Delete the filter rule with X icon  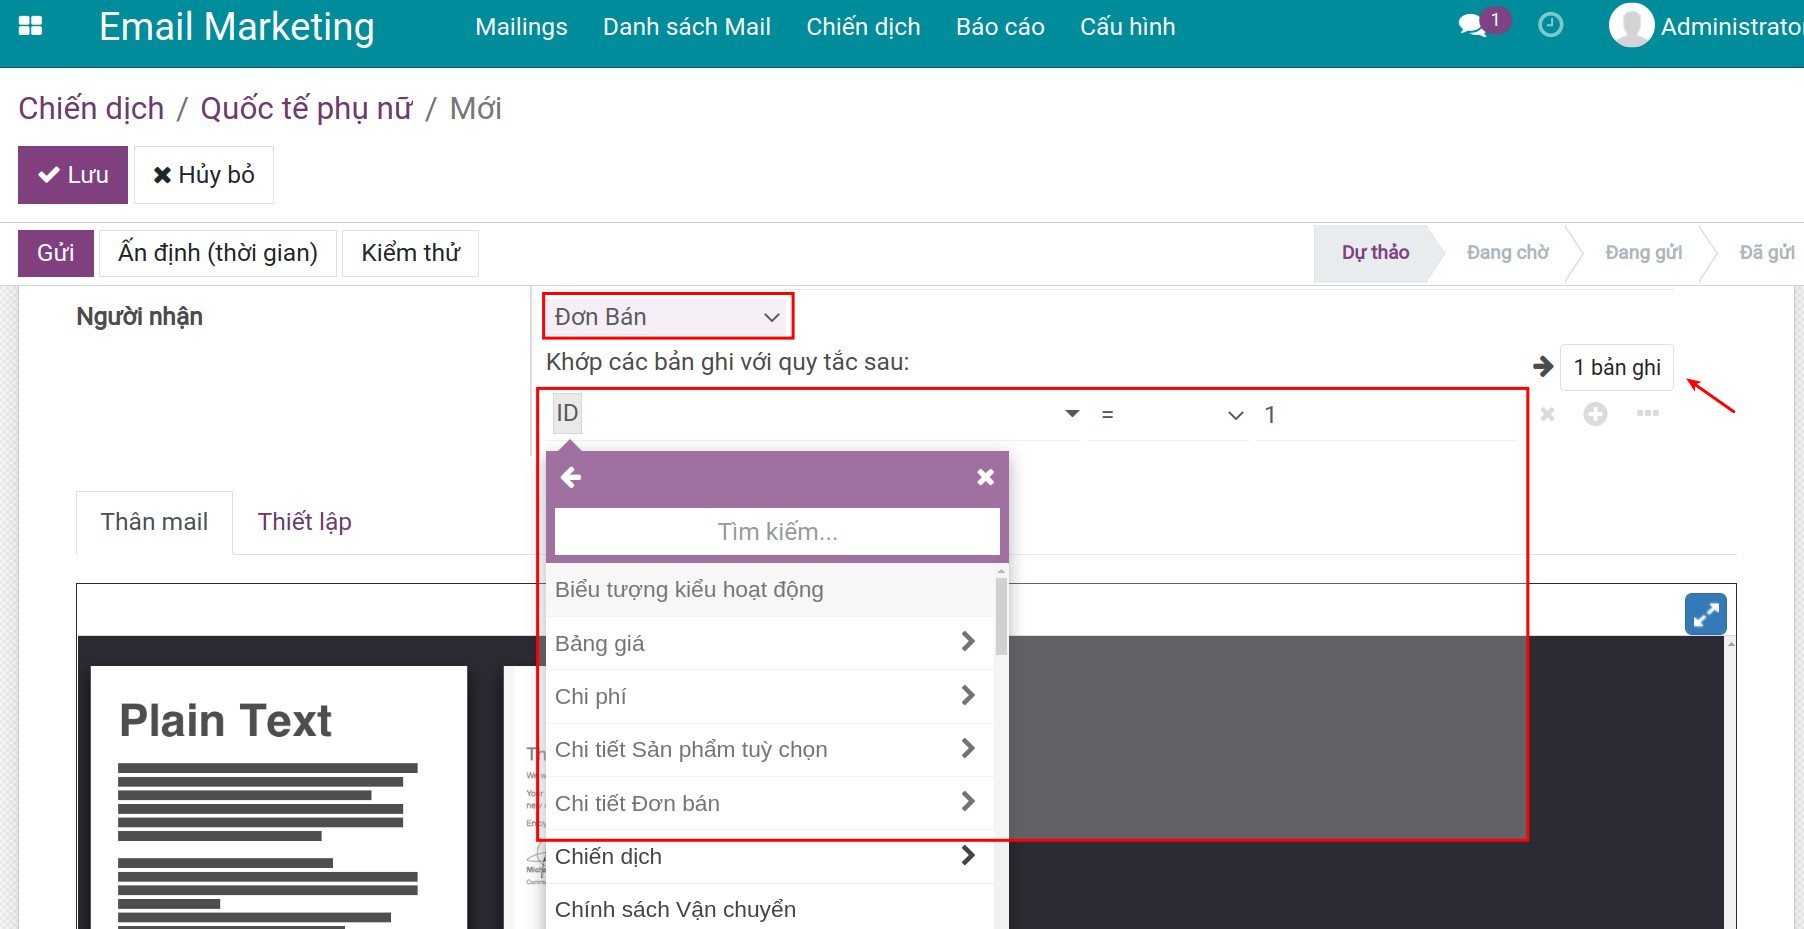point(1547,414)
